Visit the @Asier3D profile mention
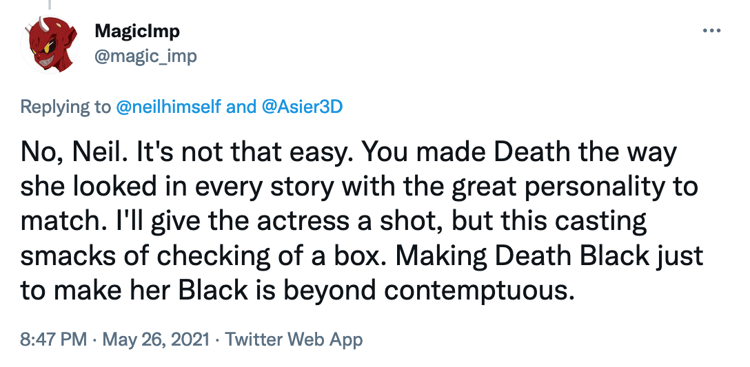This screenshot has width=750, height=367. pyautogui.click(x=302, y=107)
